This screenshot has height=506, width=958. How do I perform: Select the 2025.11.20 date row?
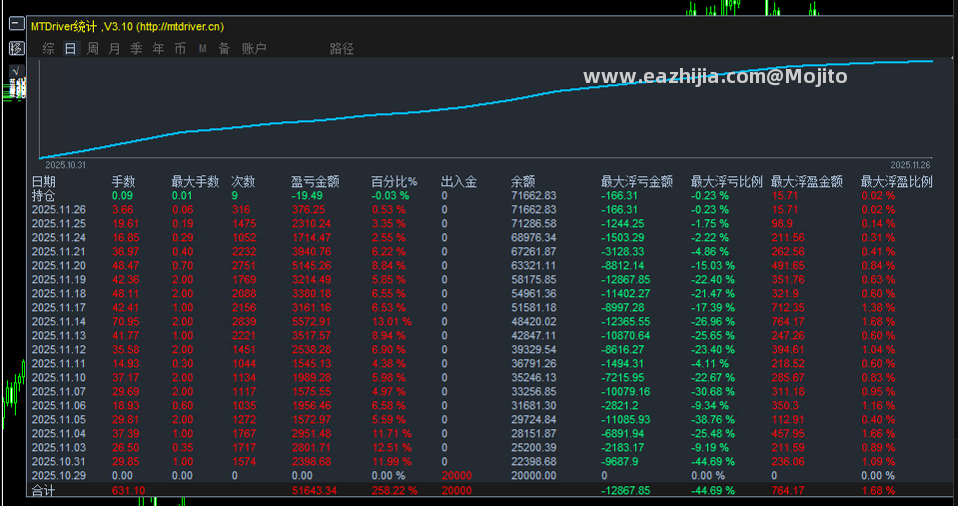pyautogui.click(x=59, y=266)
